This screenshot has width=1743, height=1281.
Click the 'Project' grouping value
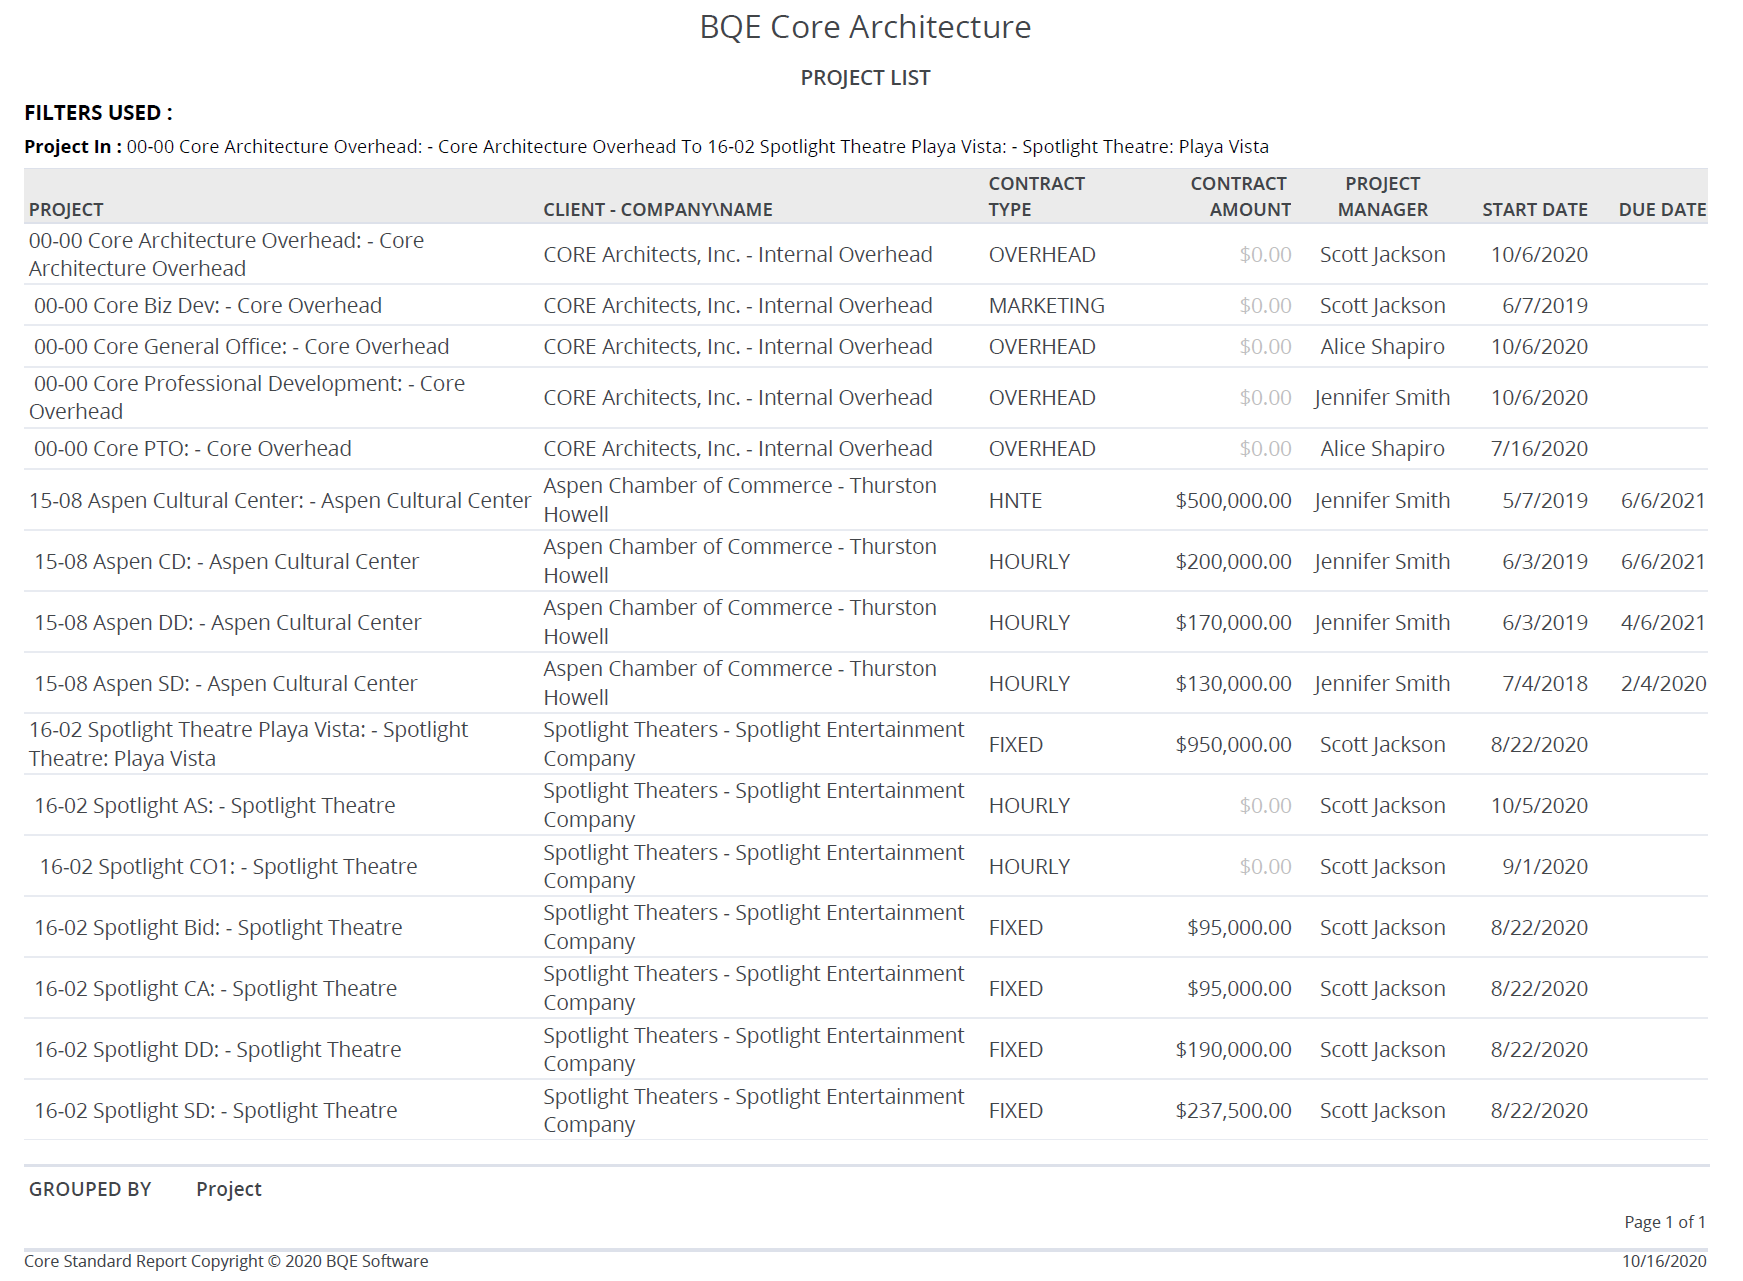pos(229,1189)
